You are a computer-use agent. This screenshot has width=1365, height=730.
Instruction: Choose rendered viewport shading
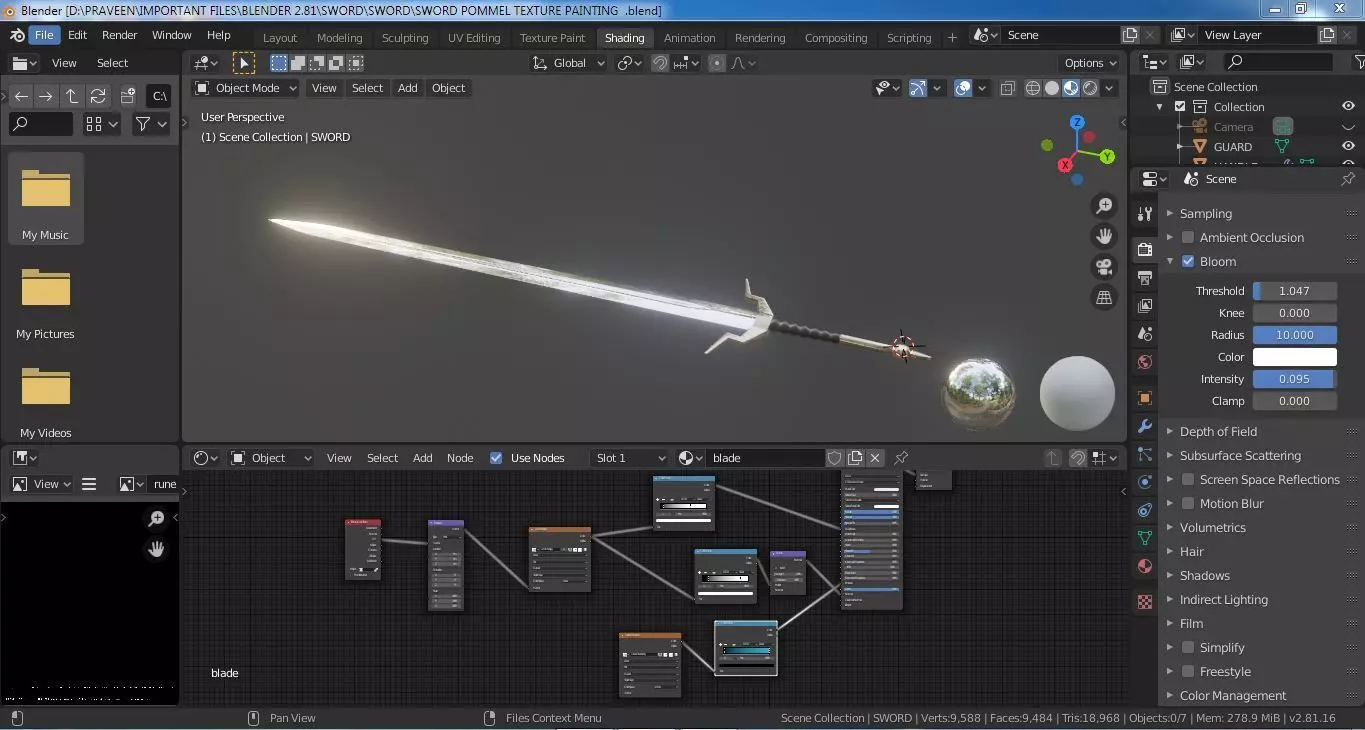[1090, 88]
